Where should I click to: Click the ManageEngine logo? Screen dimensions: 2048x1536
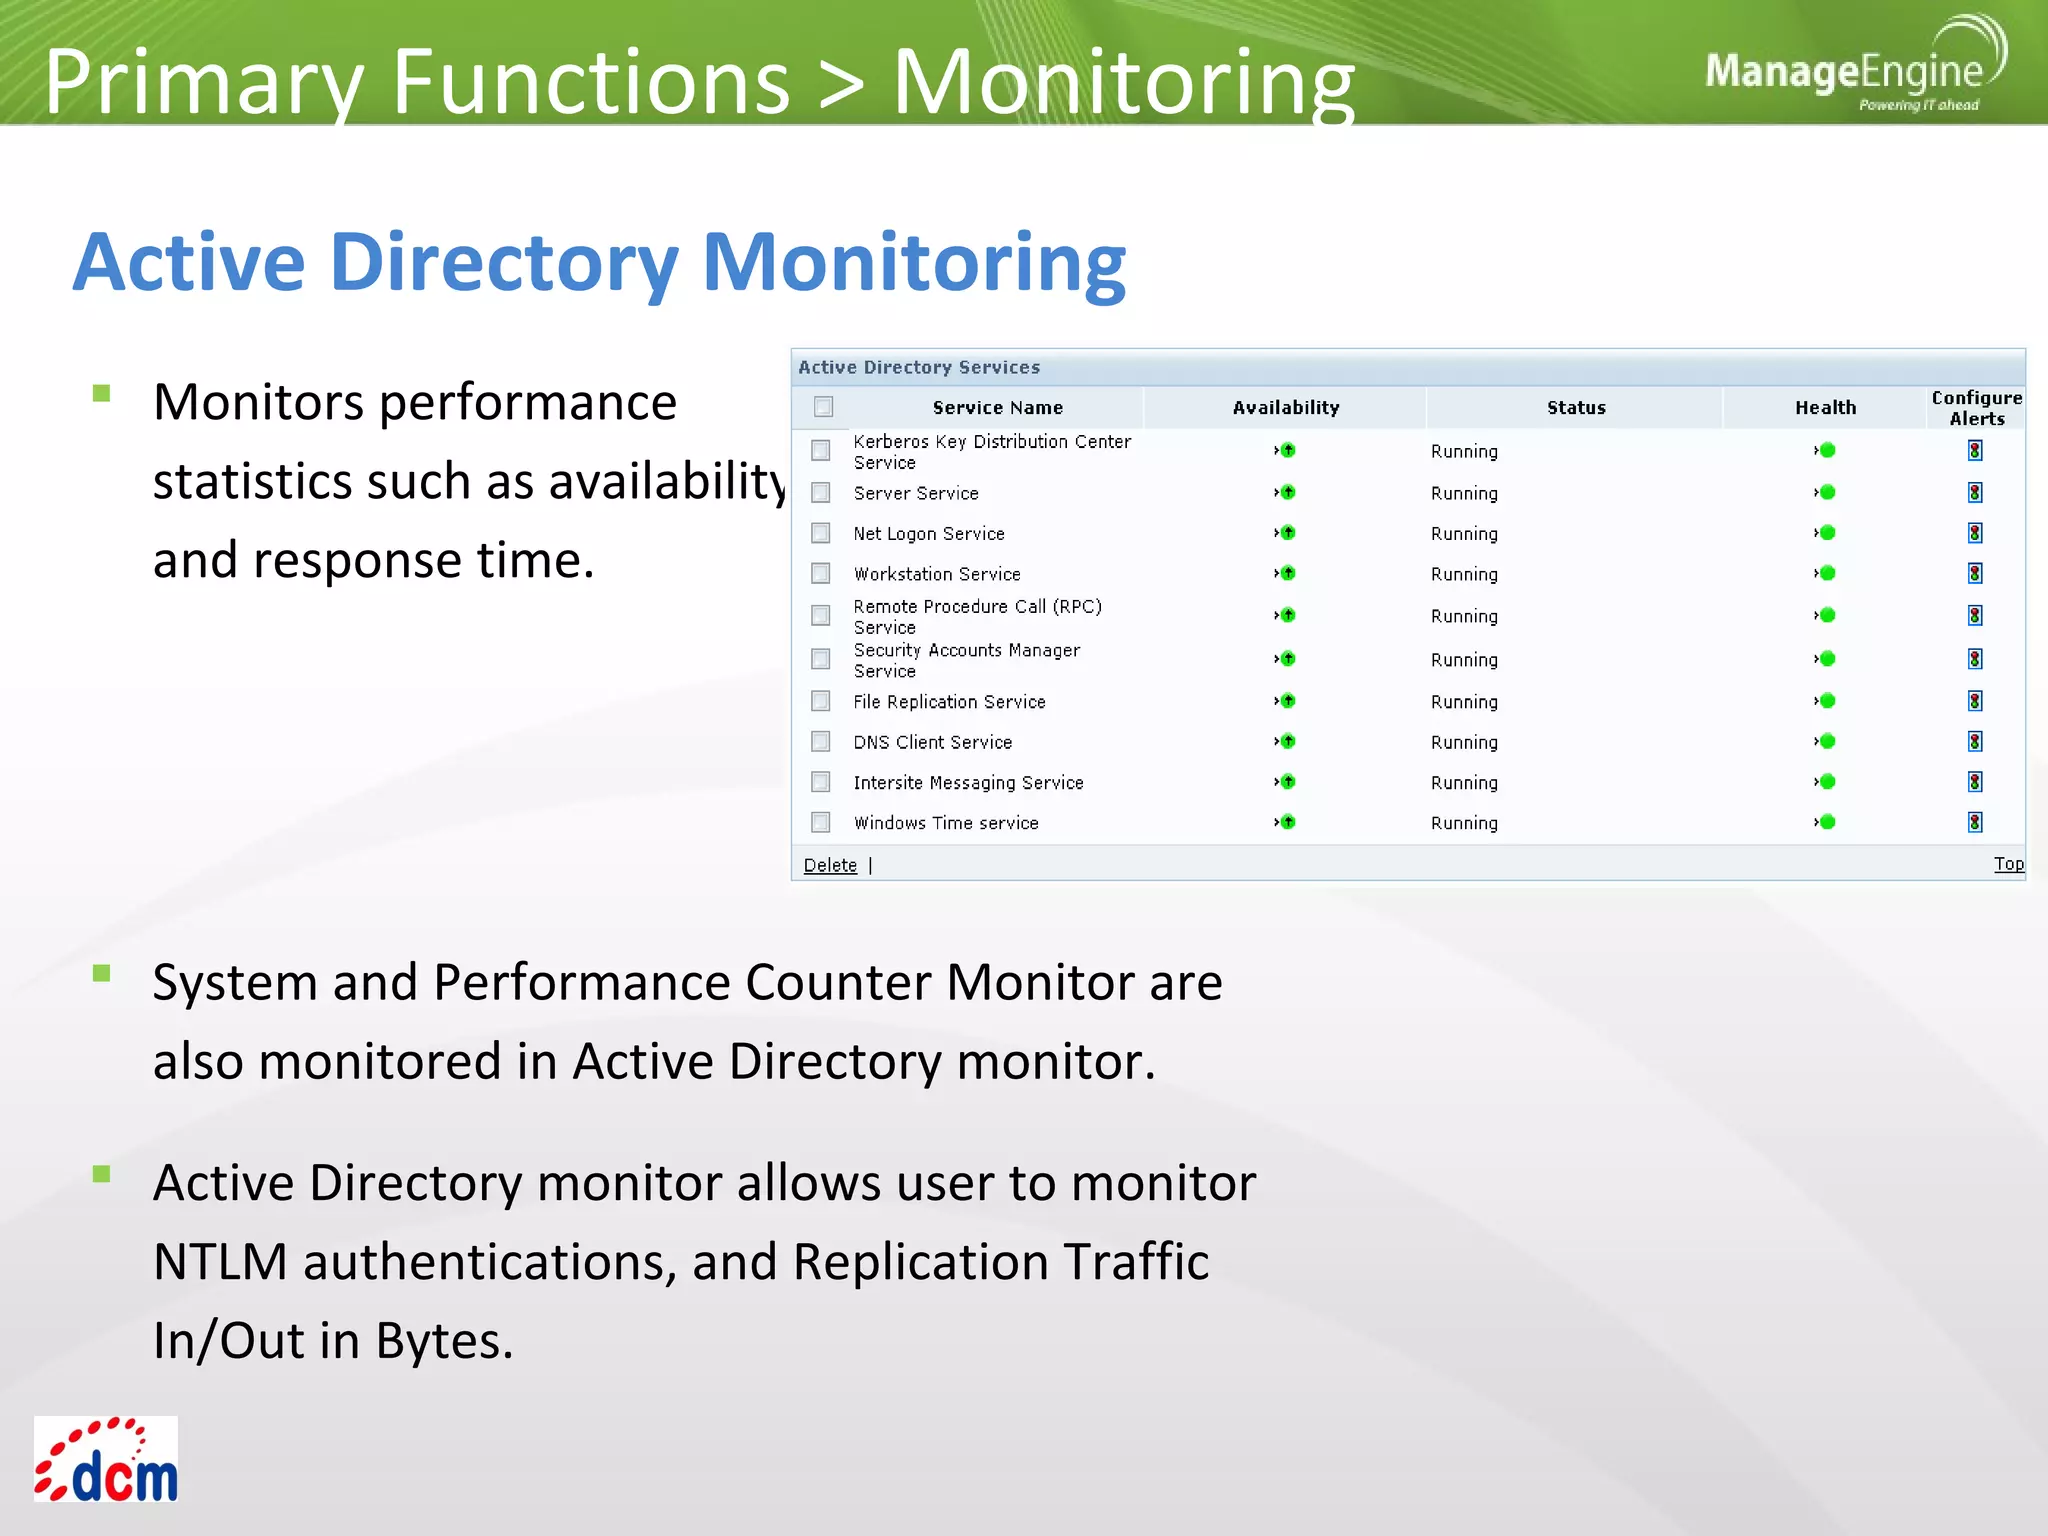(1855, 65)
